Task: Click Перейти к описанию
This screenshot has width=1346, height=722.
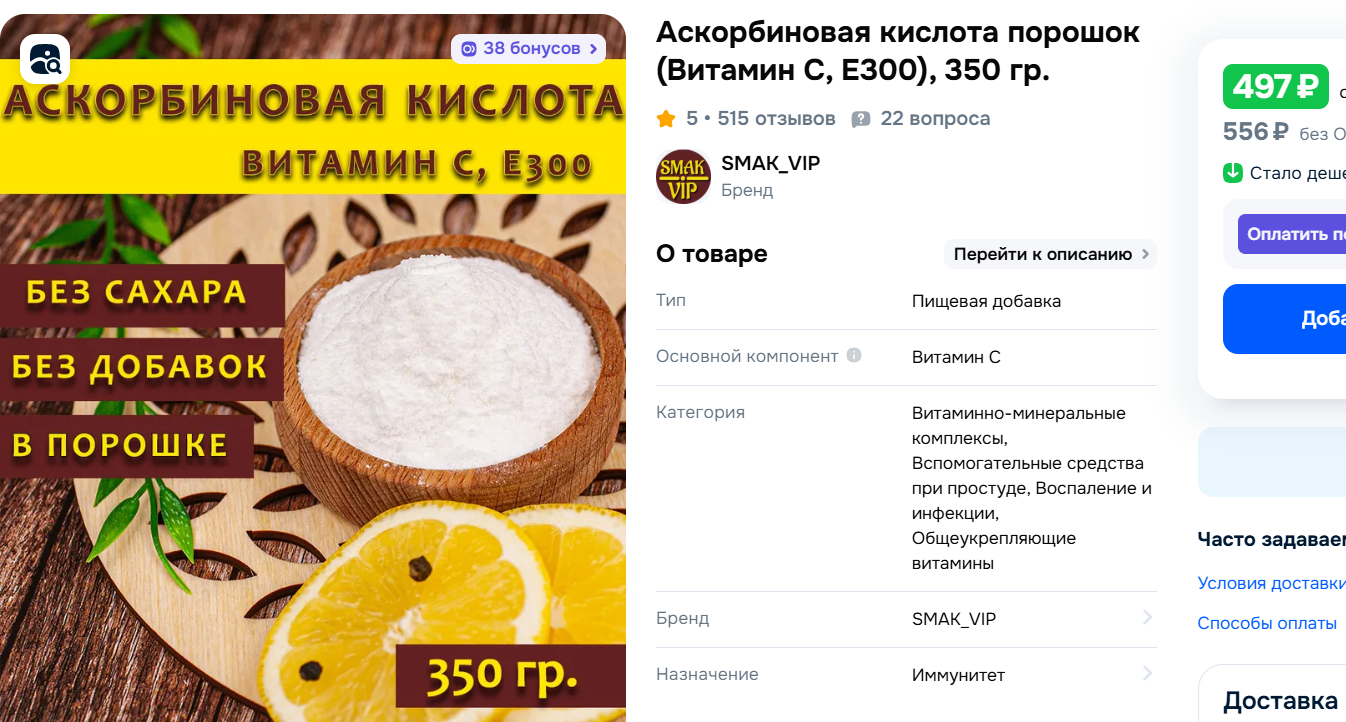Action: pyautogui.click(x=1050, y=254)
